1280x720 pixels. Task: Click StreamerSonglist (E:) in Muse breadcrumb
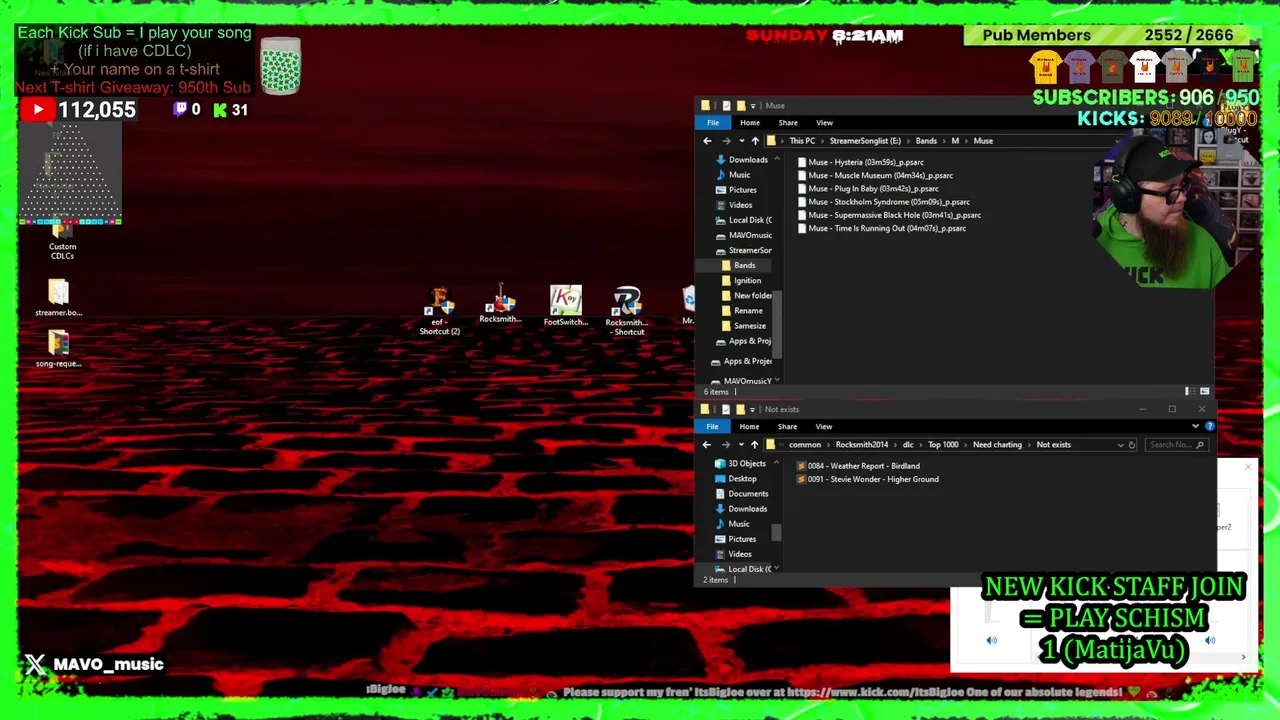(x=865, y=141)
